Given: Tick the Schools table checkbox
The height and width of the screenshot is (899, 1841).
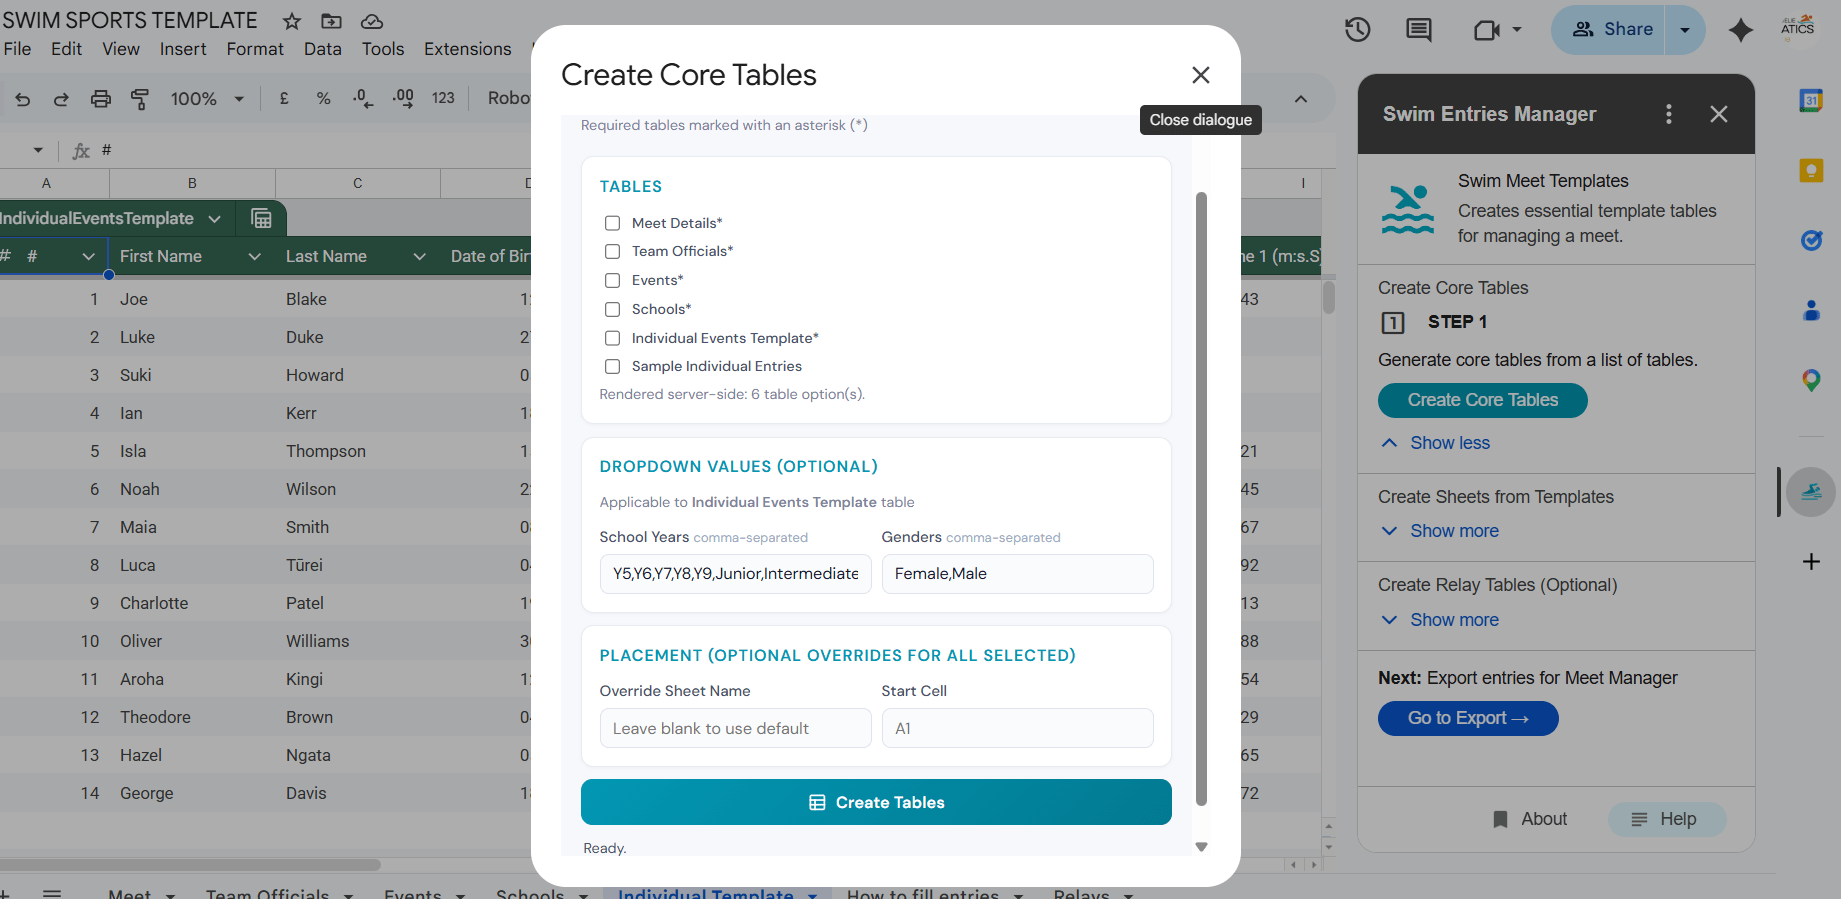Looking at the screenshot, I should tap(612, 310).
